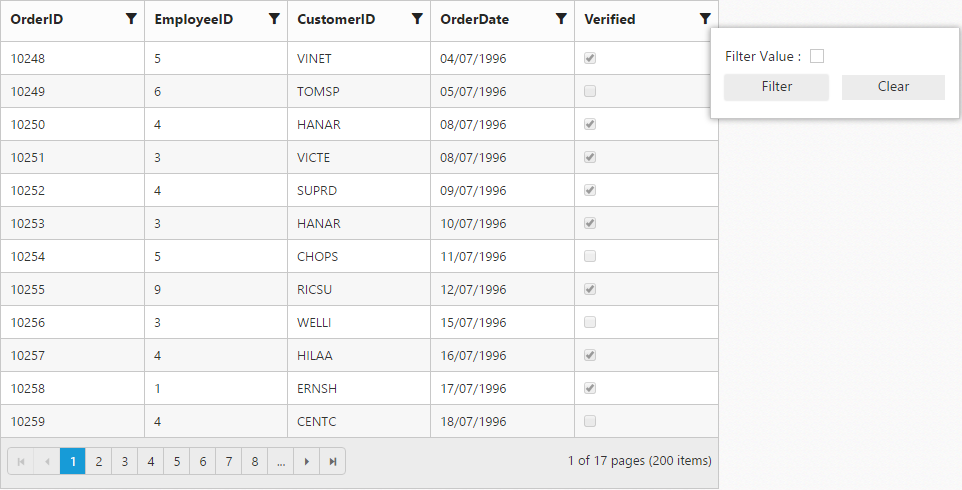Toggle the Filter Value checkbox

point(817,57)
